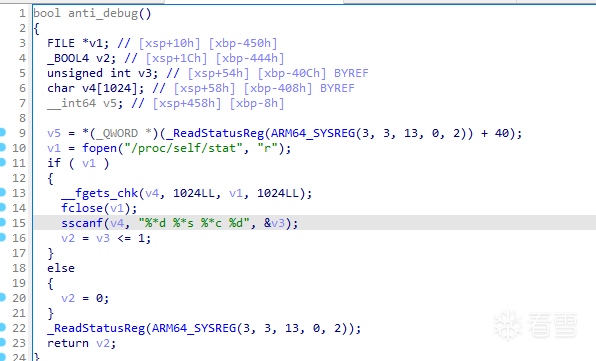Click the _BOOL4 v2 declaration
This screenshot has height=361, width=596.
pyautogui.click(x=82, y=58)
